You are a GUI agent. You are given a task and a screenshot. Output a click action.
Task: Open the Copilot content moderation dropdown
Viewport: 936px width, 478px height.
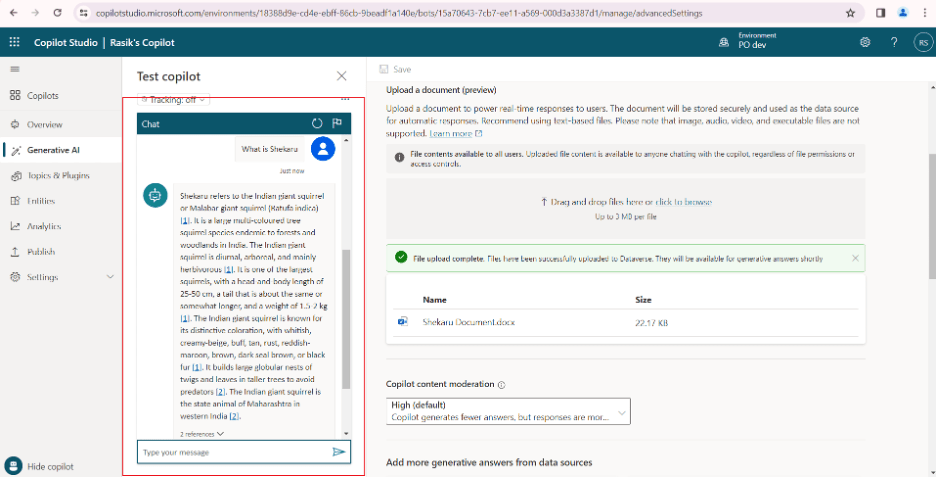click(508, 411)
